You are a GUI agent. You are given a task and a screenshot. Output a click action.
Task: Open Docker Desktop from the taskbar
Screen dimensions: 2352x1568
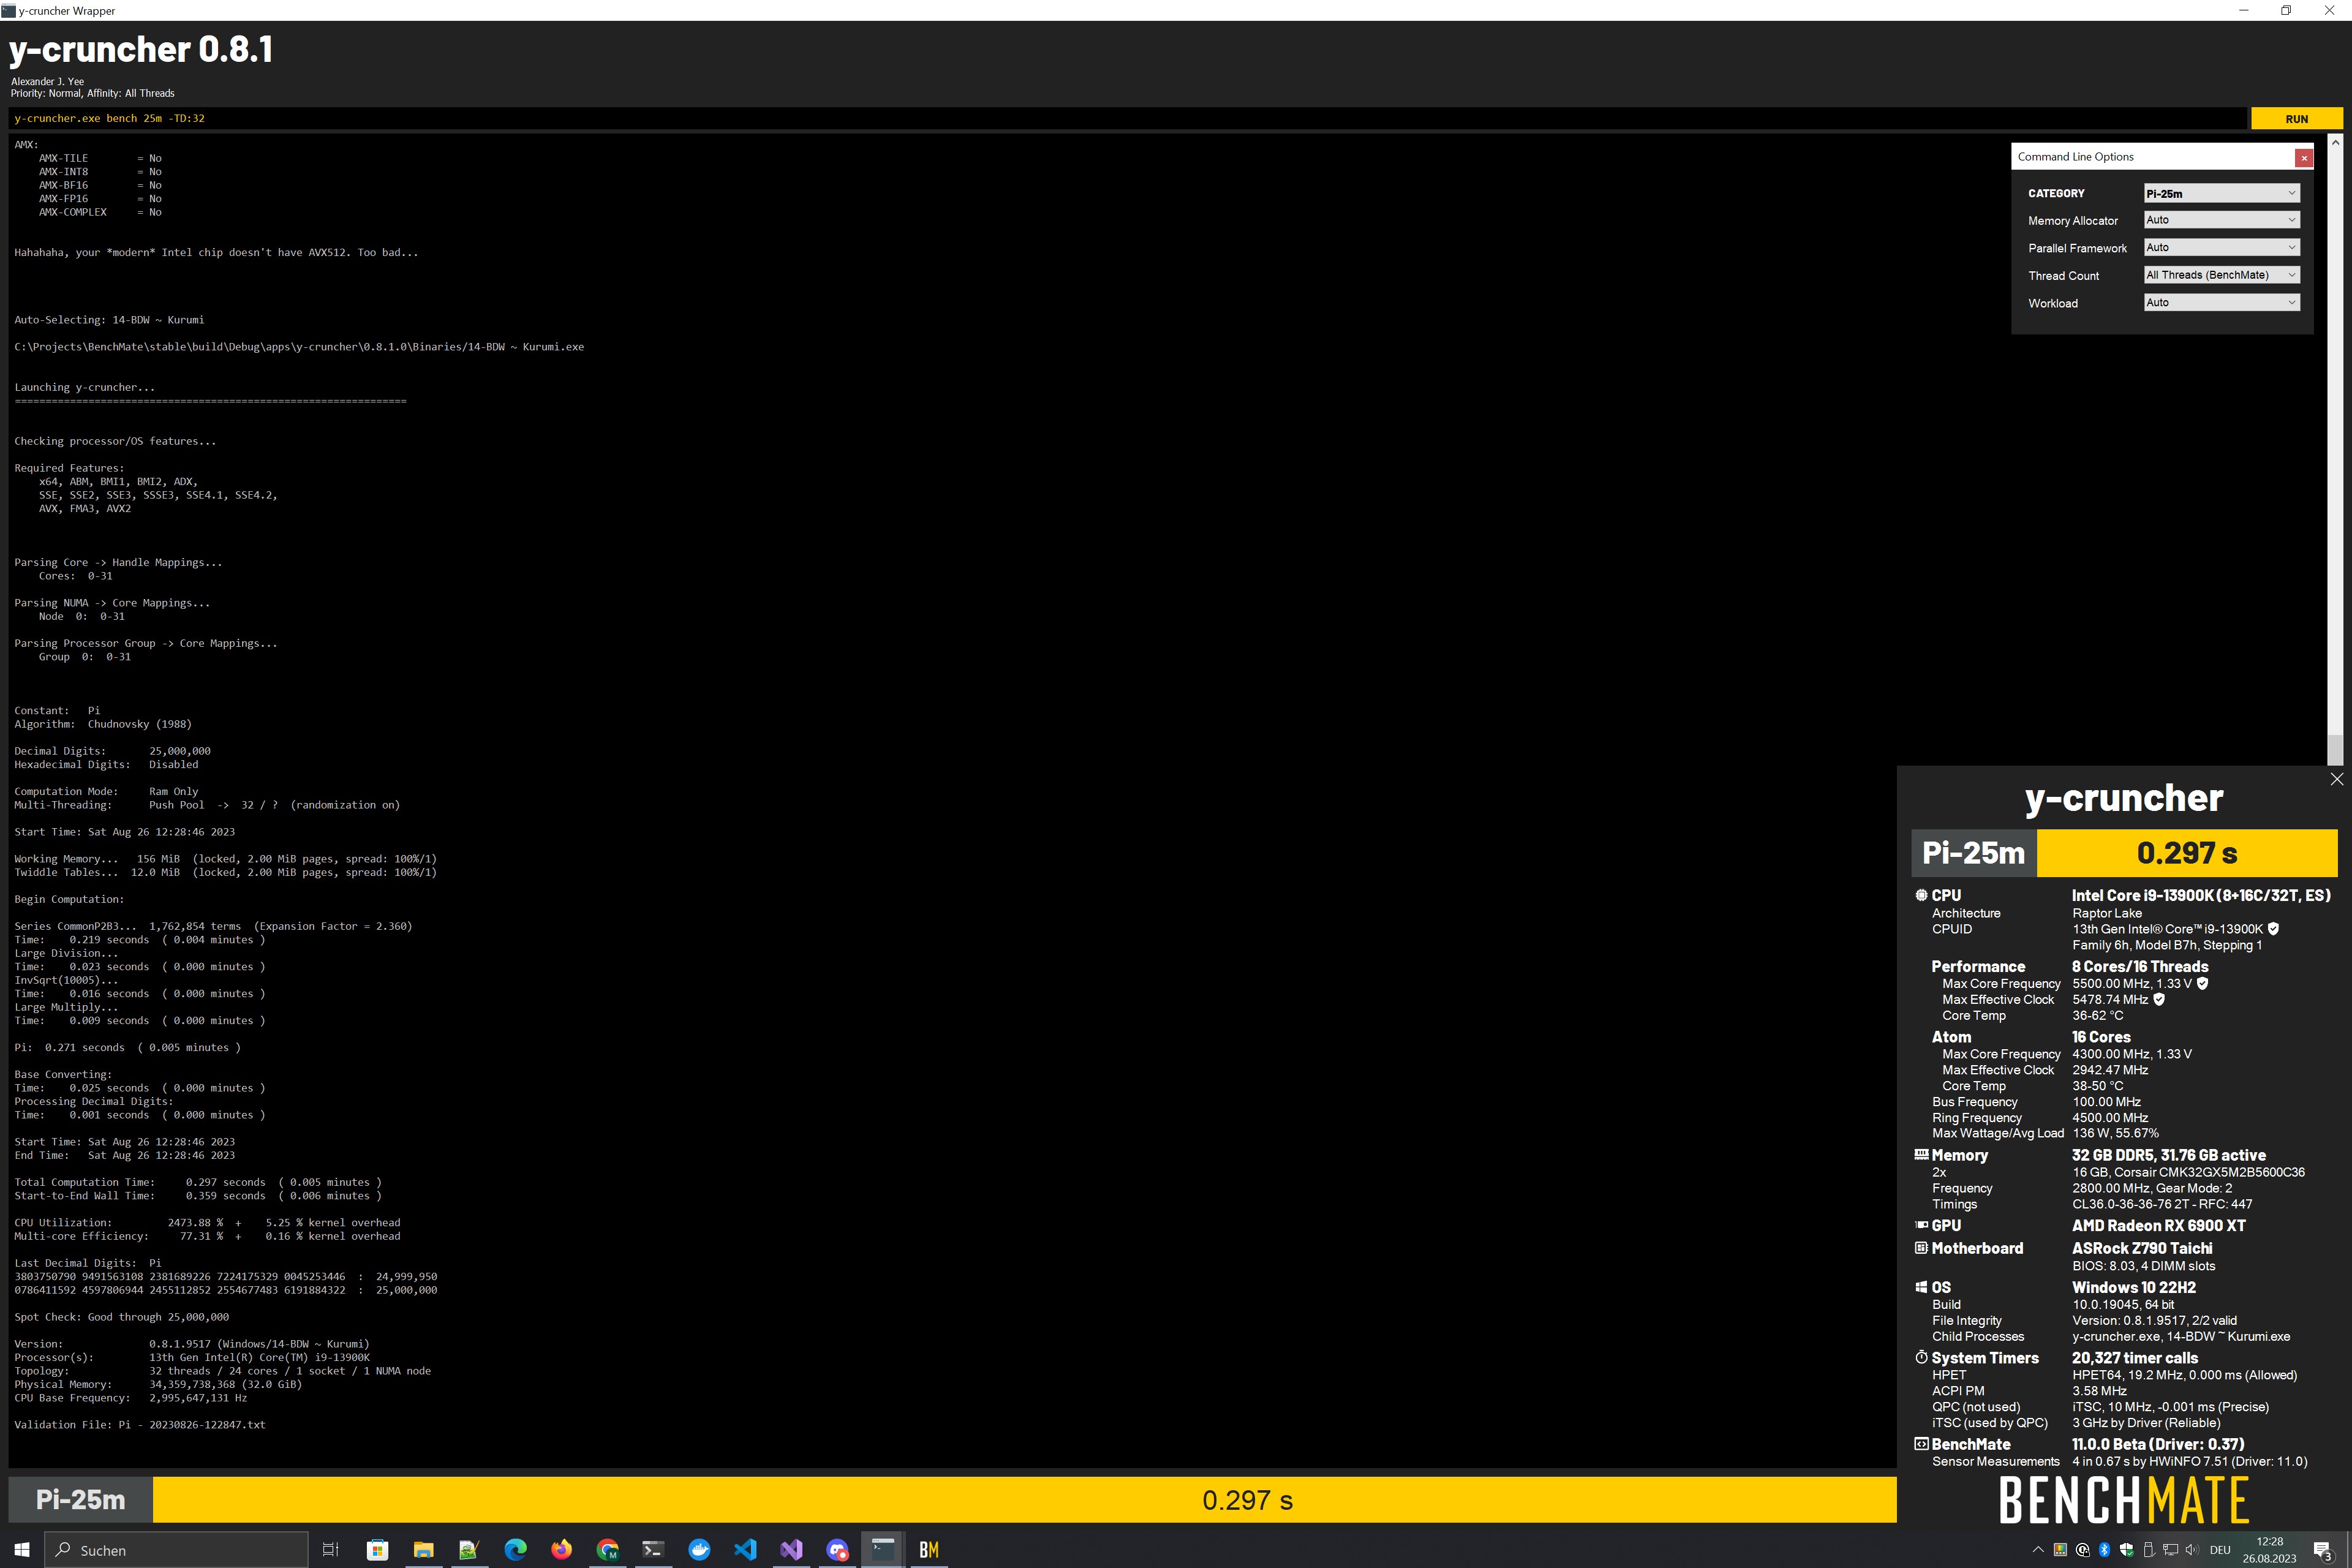699,1550
